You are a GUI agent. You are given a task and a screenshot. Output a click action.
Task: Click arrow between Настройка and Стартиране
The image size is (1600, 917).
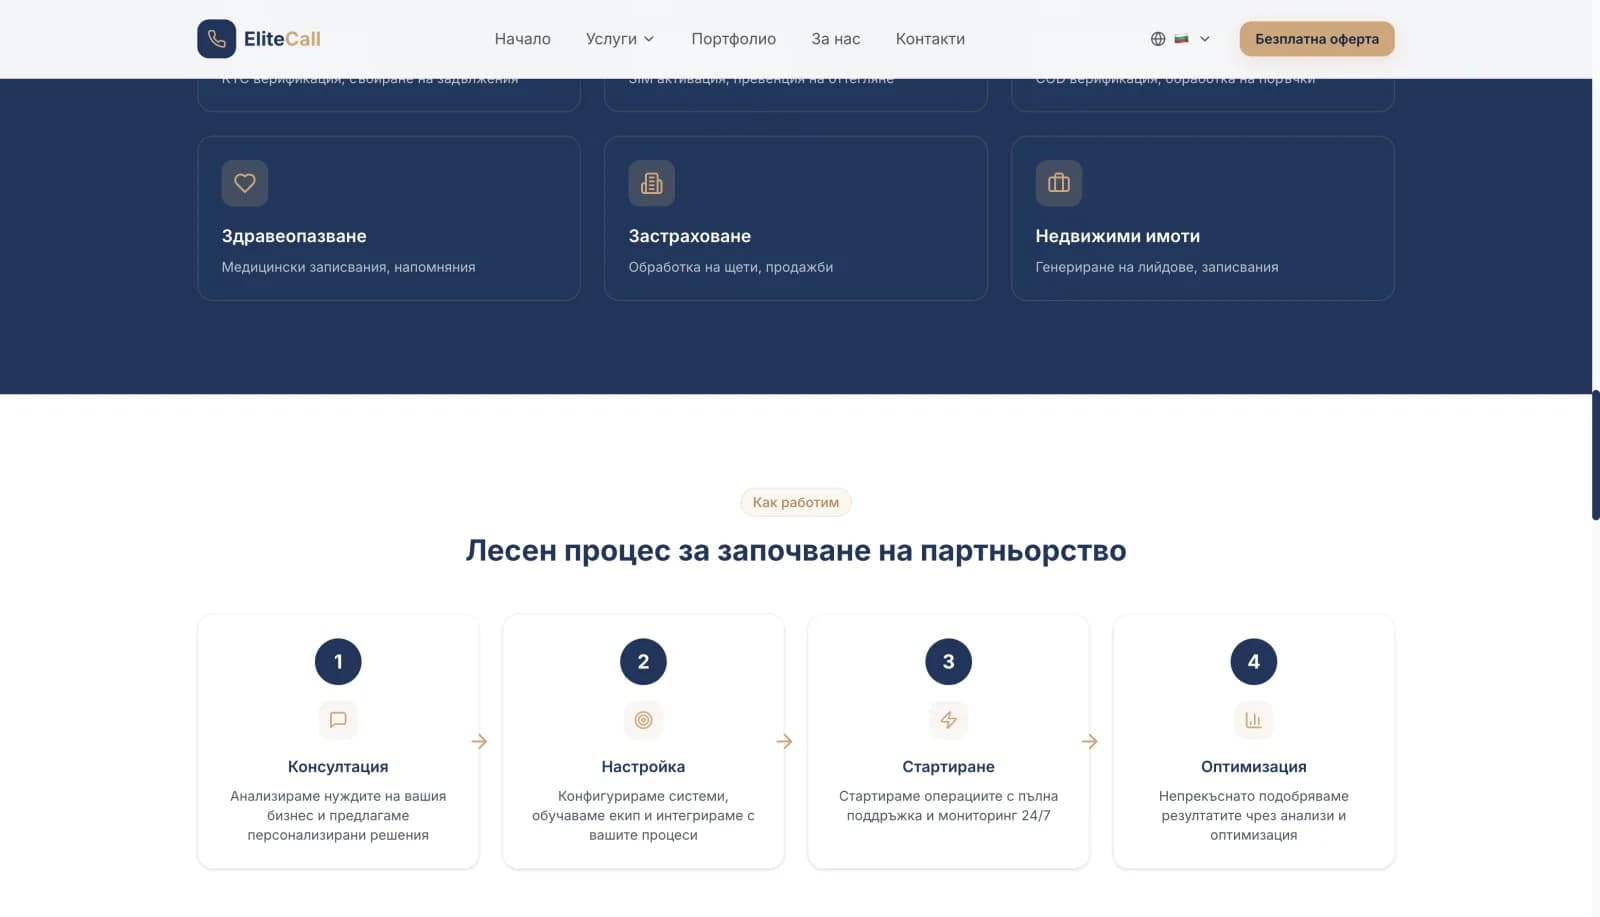tap(784, 741)
